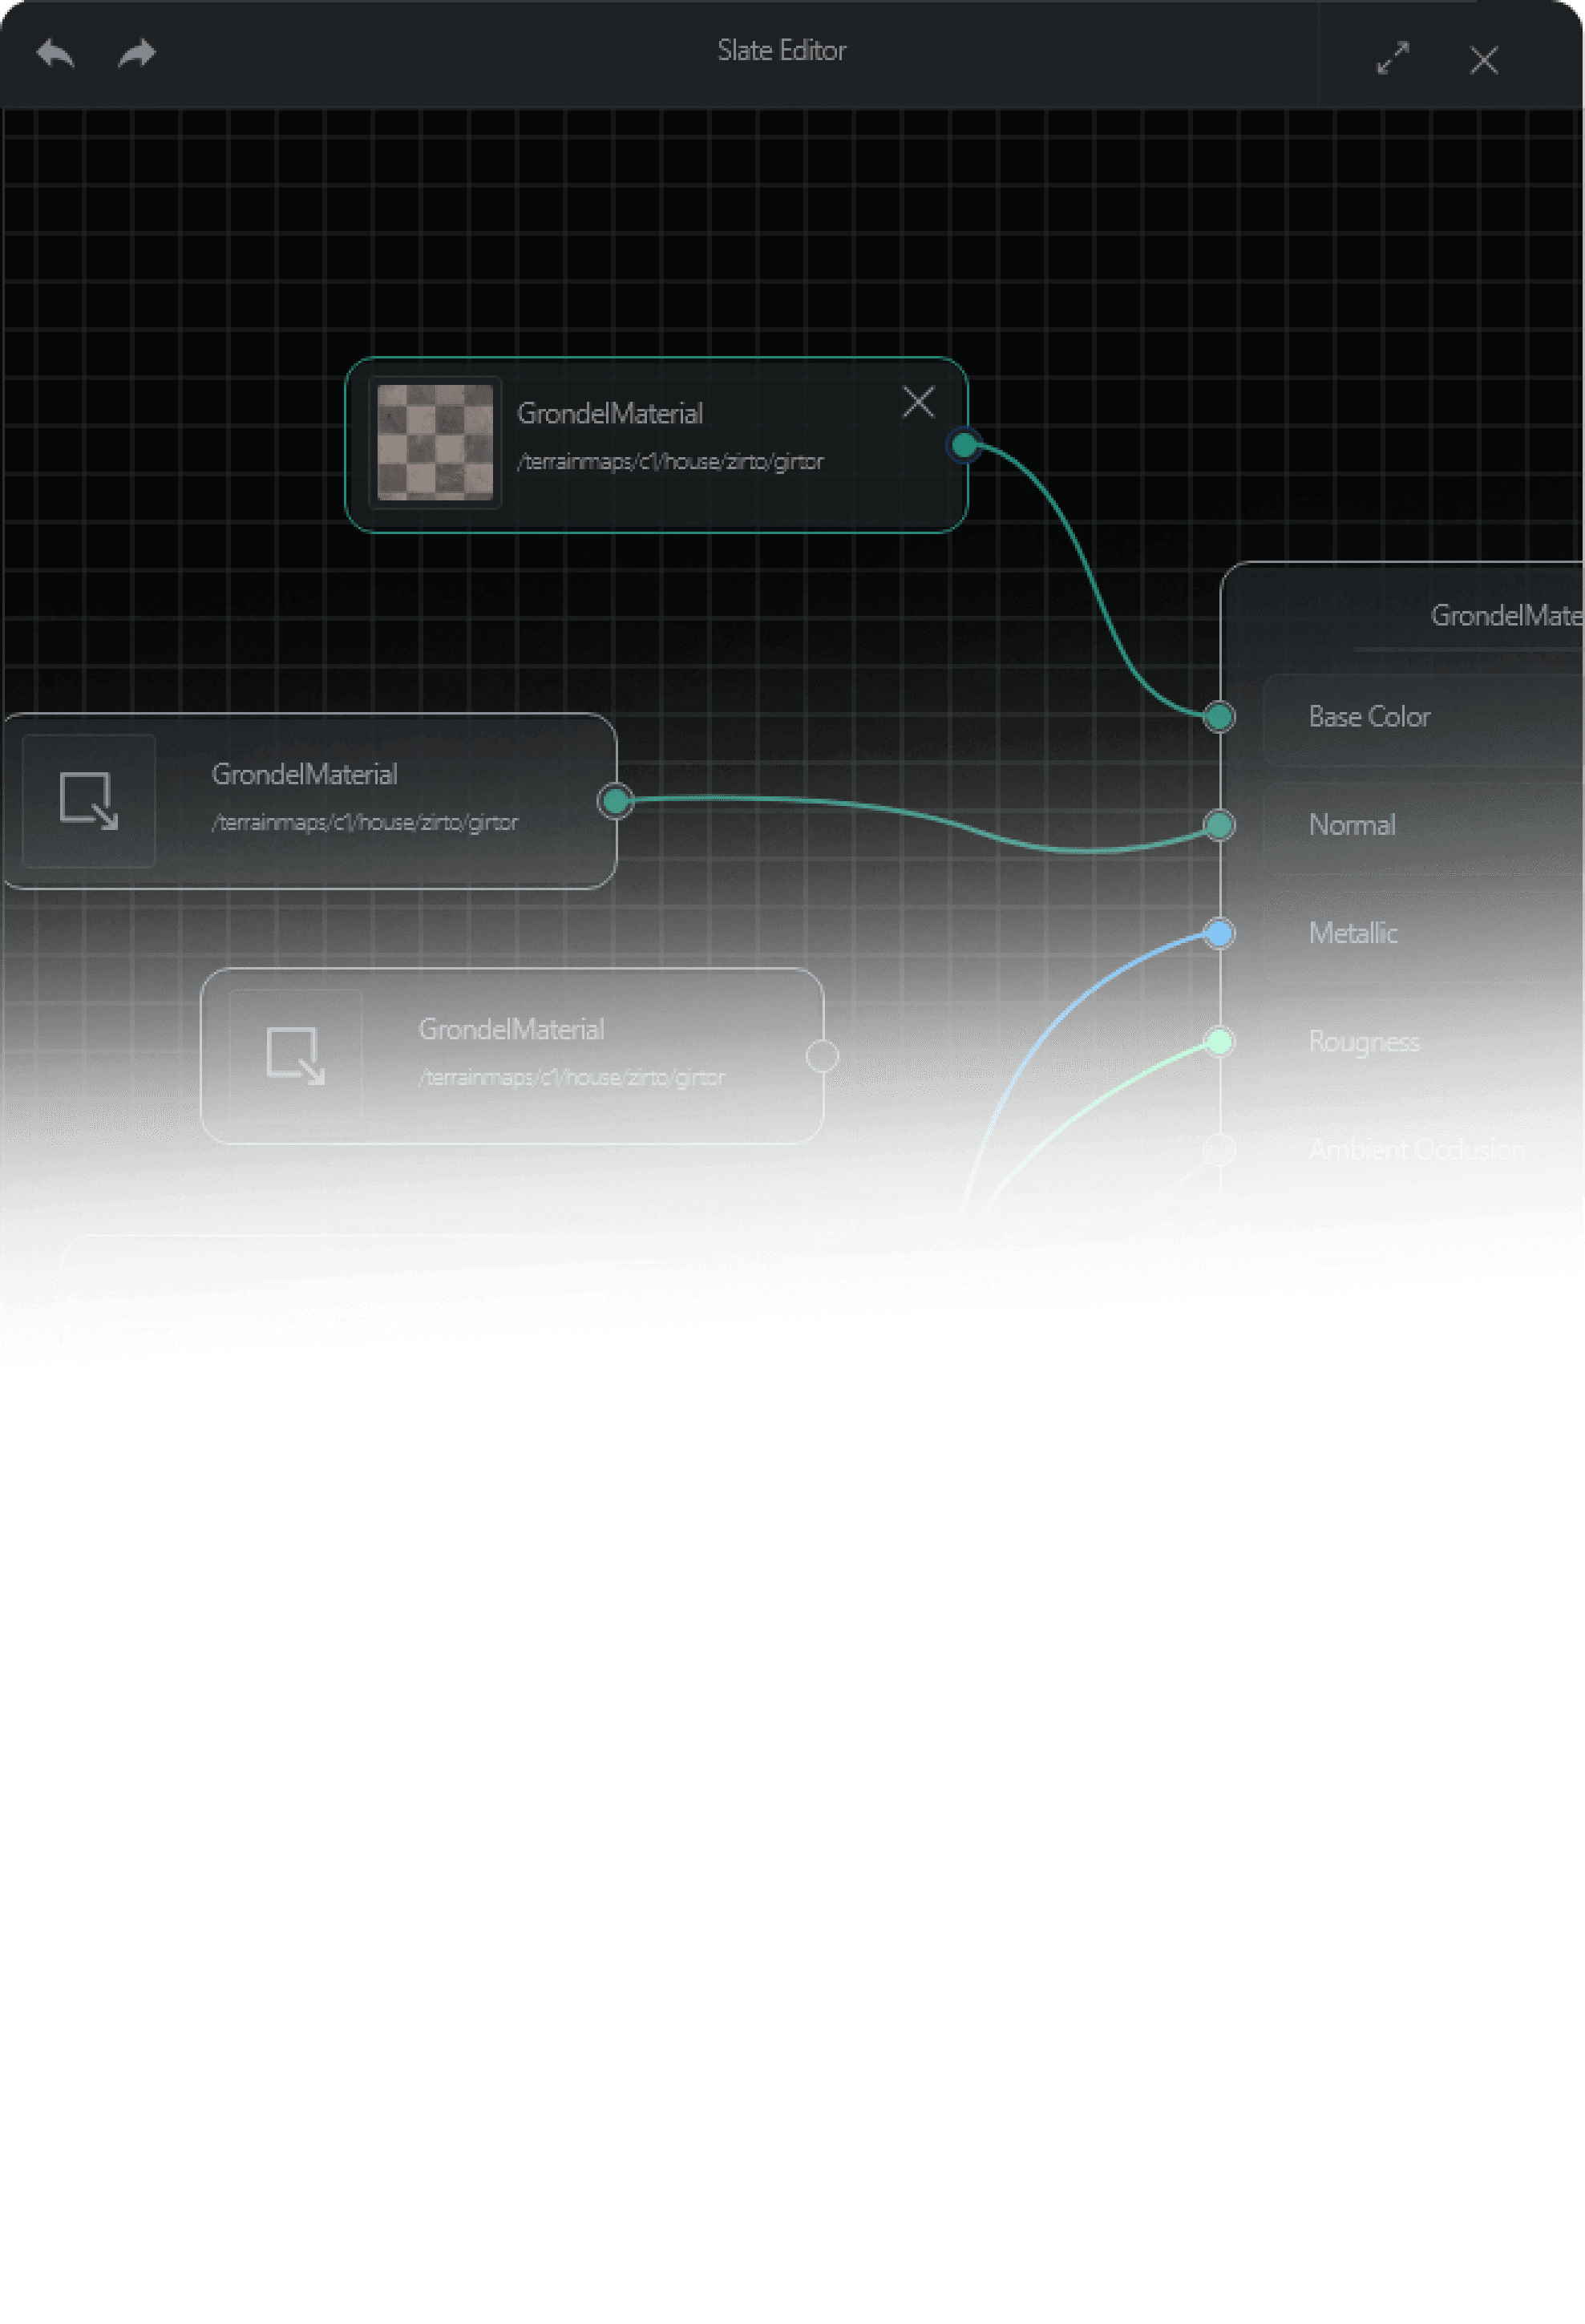Click the Base Color input socket
The height and width of the screenshot is (2324, 1585).
click(x=1219, y=717)
